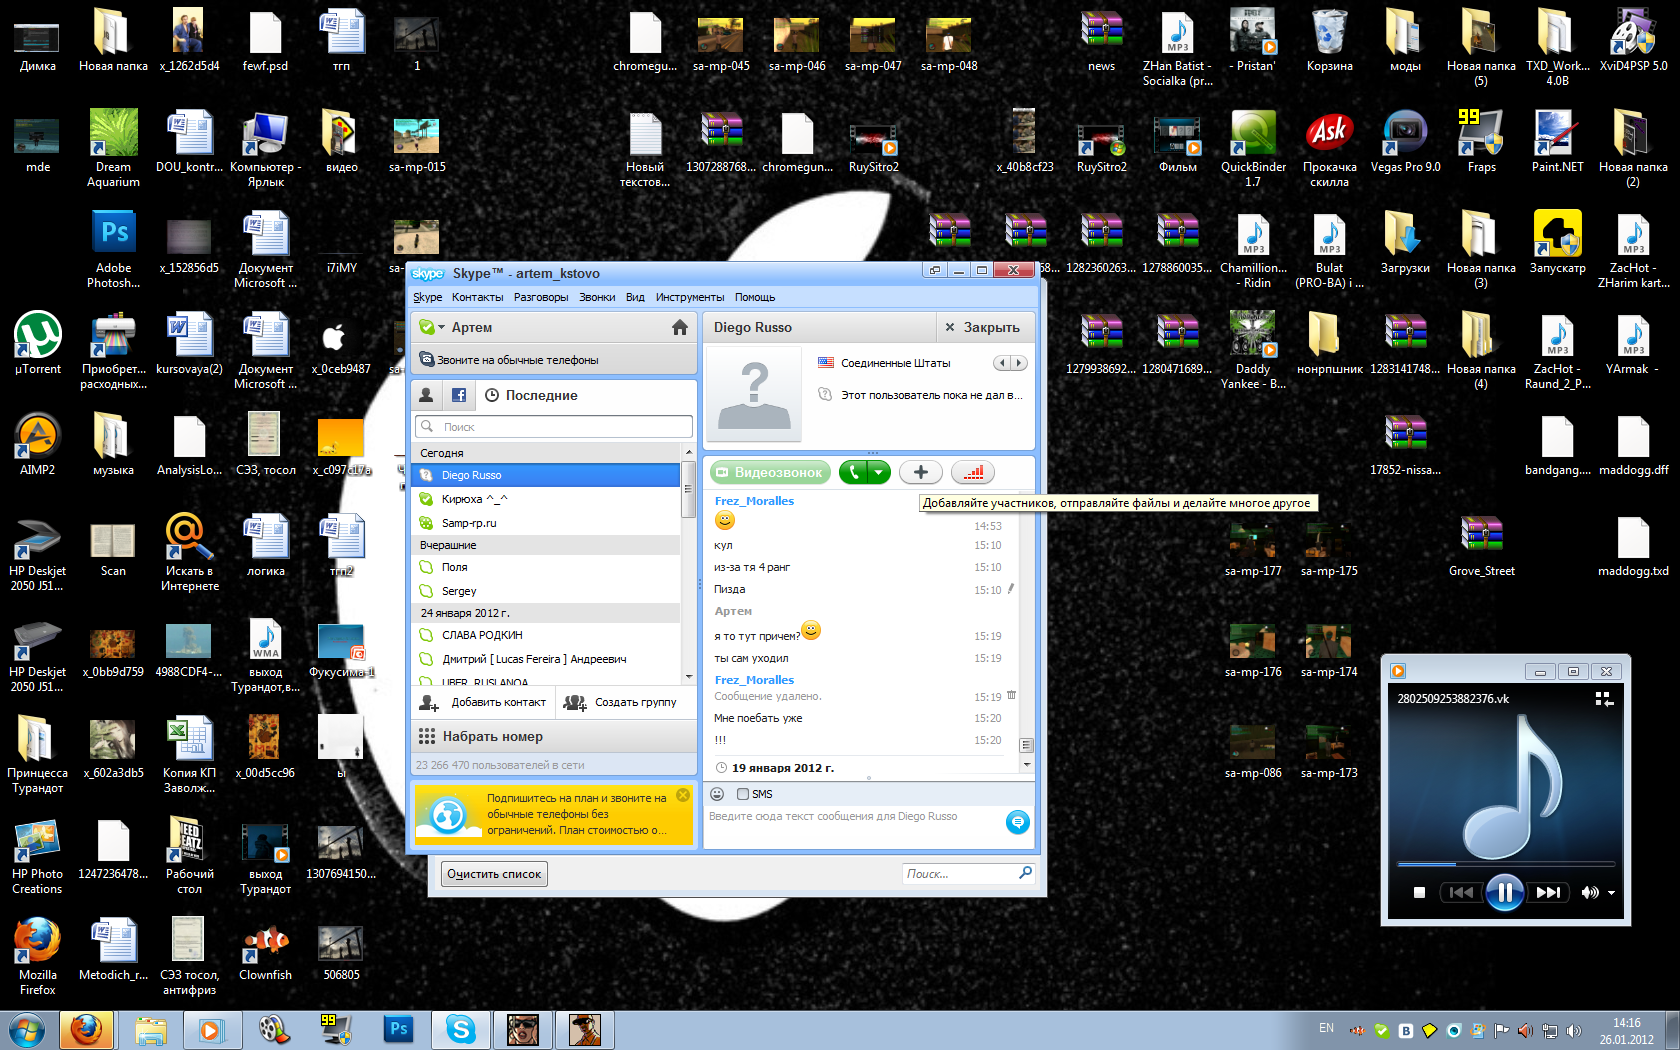Image resolution: width=1680 pixels, height=1050 pixels.
Task: Mute sound in media player
Action: [1589, 892]
